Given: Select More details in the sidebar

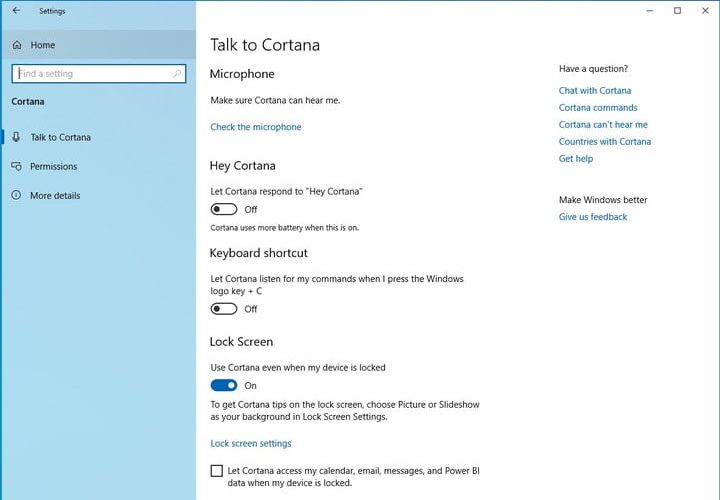Looking at the screenshot, I should [x=55, y=195].
